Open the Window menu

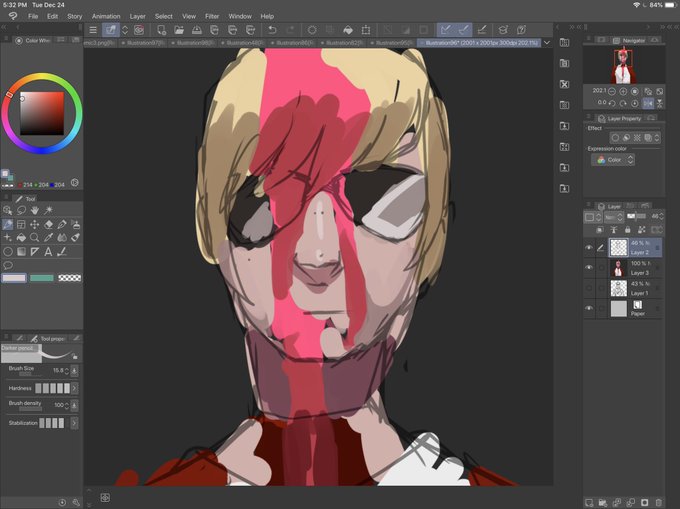click(x=240, y=16)
